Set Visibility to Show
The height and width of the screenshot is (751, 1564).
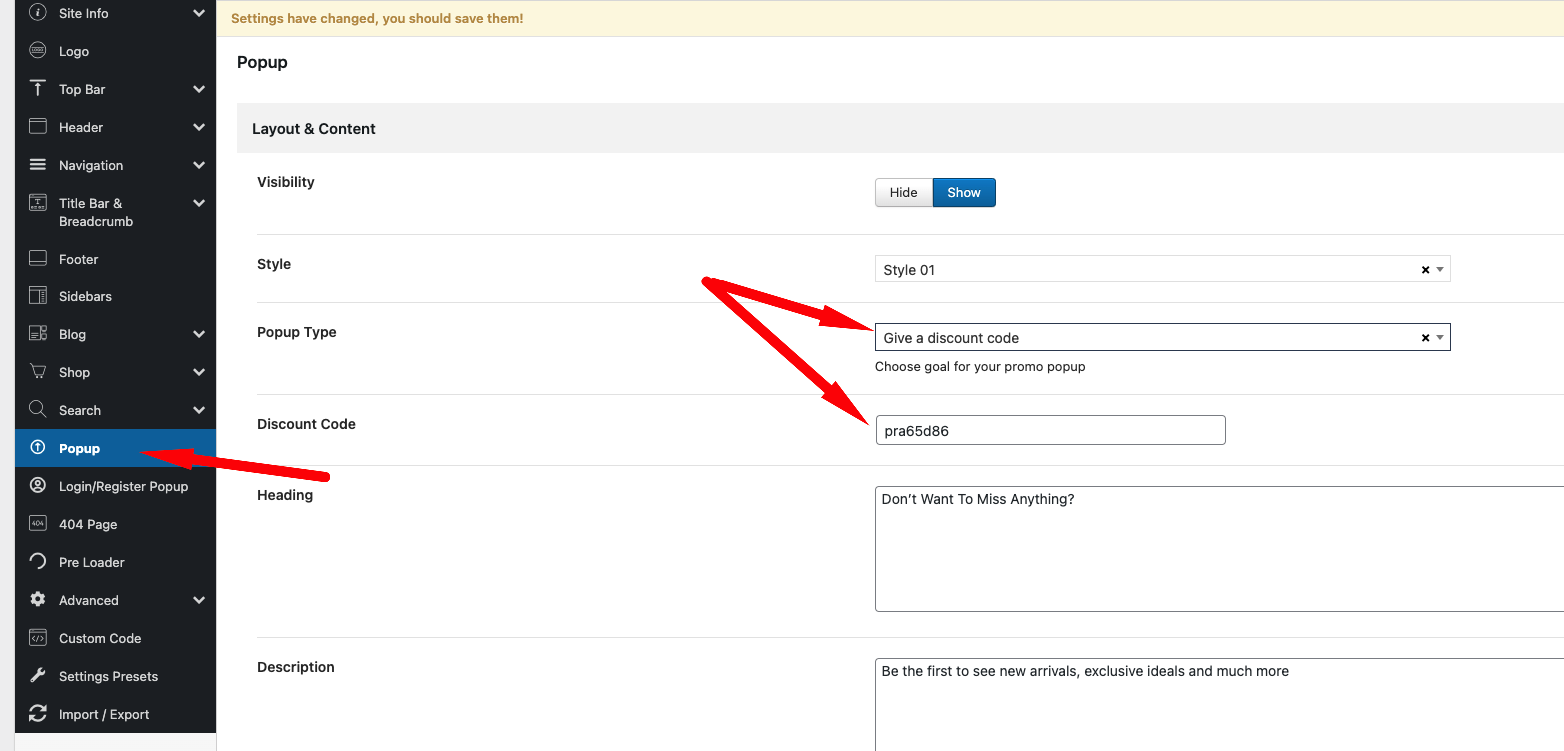964,193
